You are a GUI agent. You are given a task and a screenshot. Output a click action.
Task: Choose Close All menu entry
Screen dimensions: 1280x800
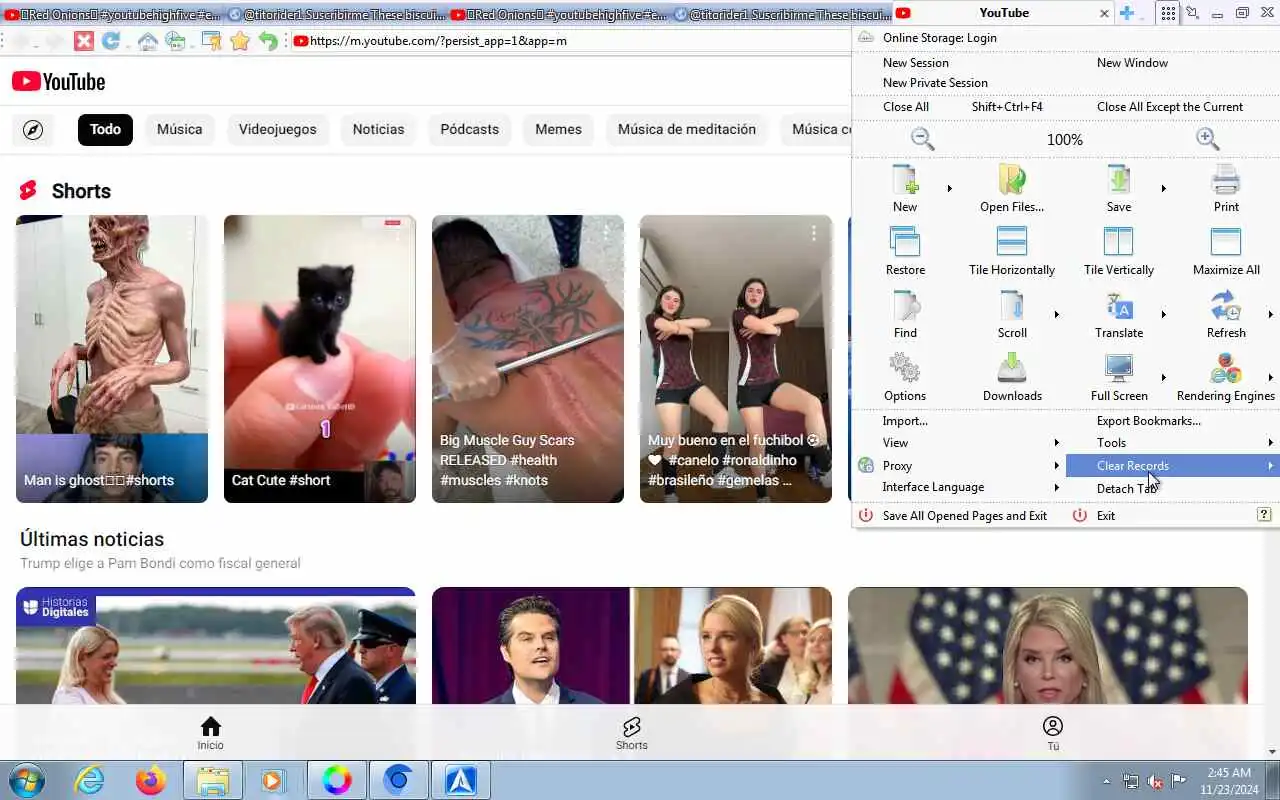tap(905, 107)
